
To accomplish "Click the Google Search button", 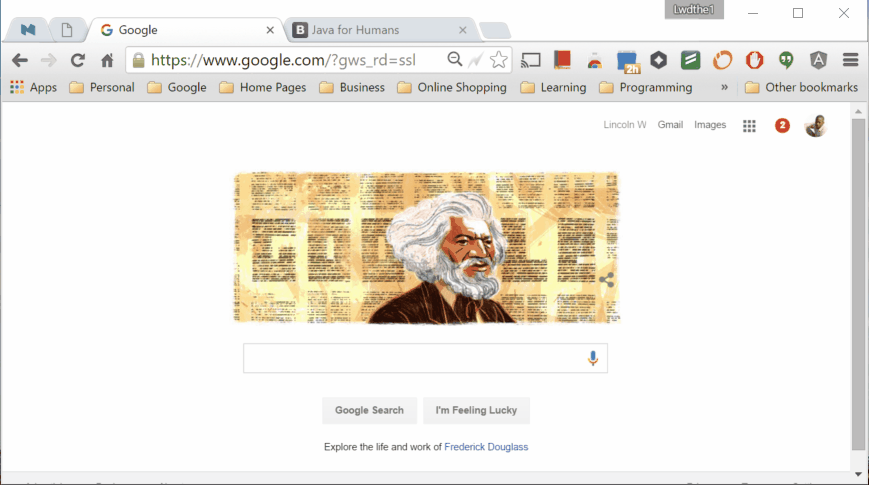I will 369,410.
